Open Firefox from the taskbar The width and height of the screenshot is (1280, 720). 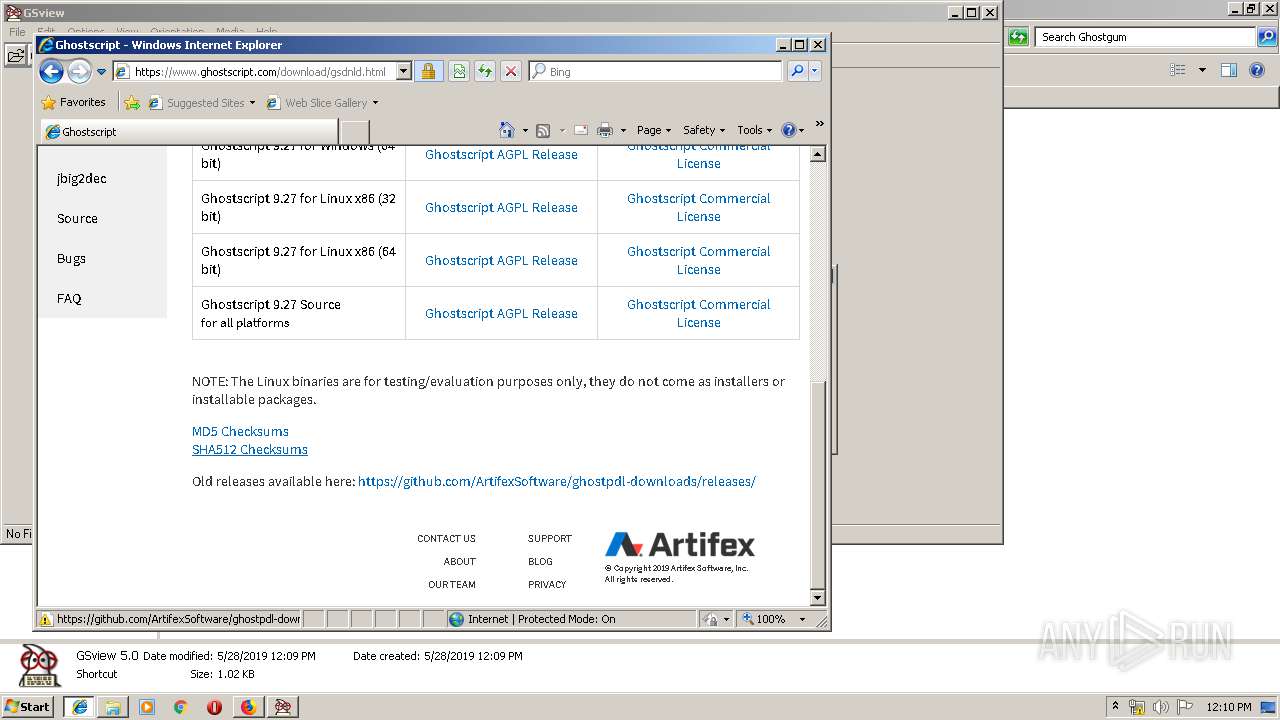pyautogui.click(x=248, y=706)
